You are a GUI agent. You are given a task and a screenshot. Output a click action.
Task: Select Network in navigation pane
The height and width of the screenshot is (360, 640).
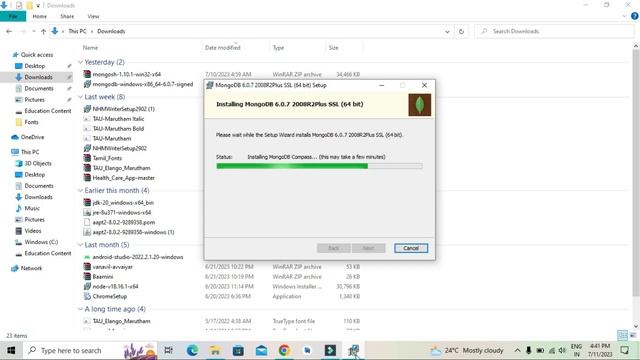coord(31,268)
